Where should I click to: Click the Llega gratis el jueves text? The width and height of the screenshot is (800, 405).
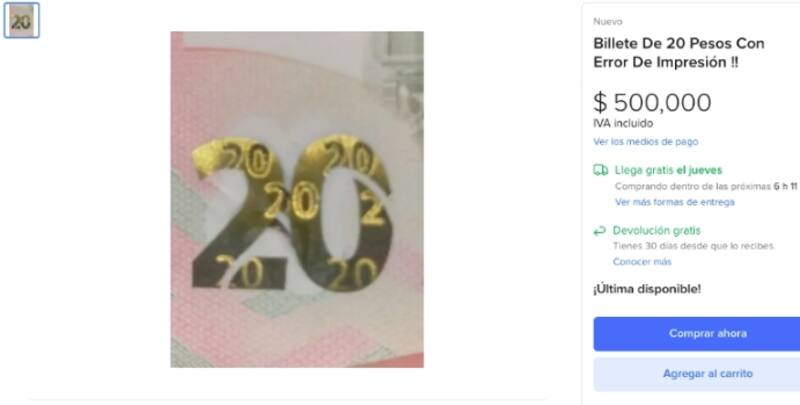pyautogui.click(x=668, y=170)
